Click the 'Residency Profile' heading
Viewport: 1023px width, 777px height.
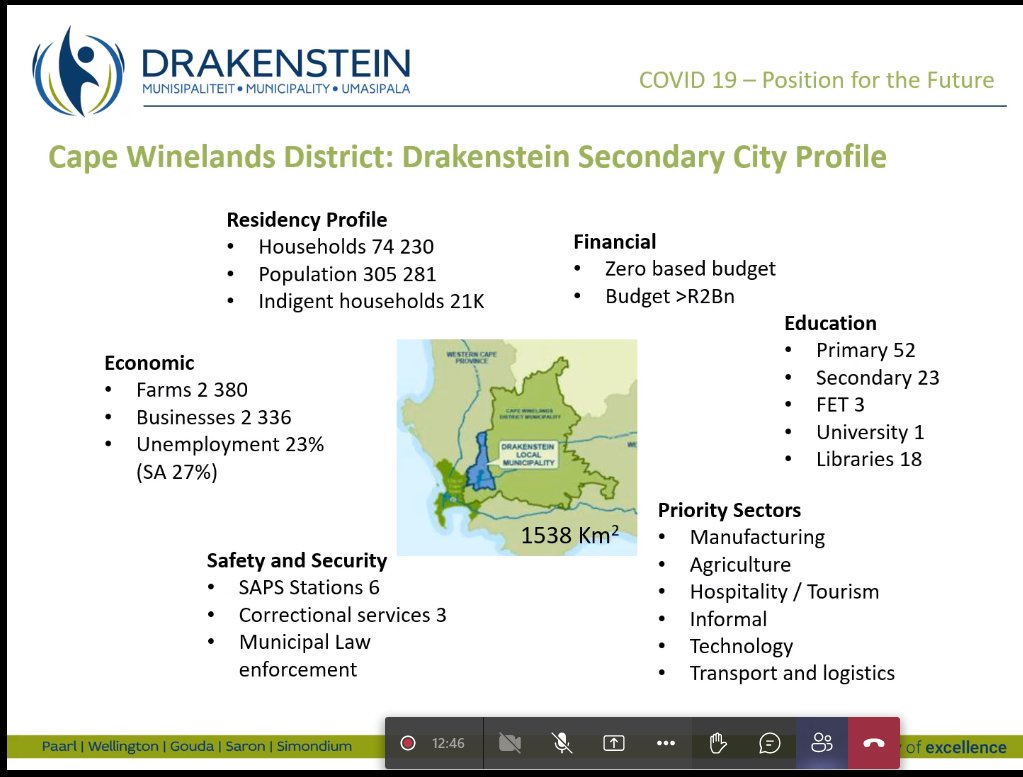tap(307, 220)
